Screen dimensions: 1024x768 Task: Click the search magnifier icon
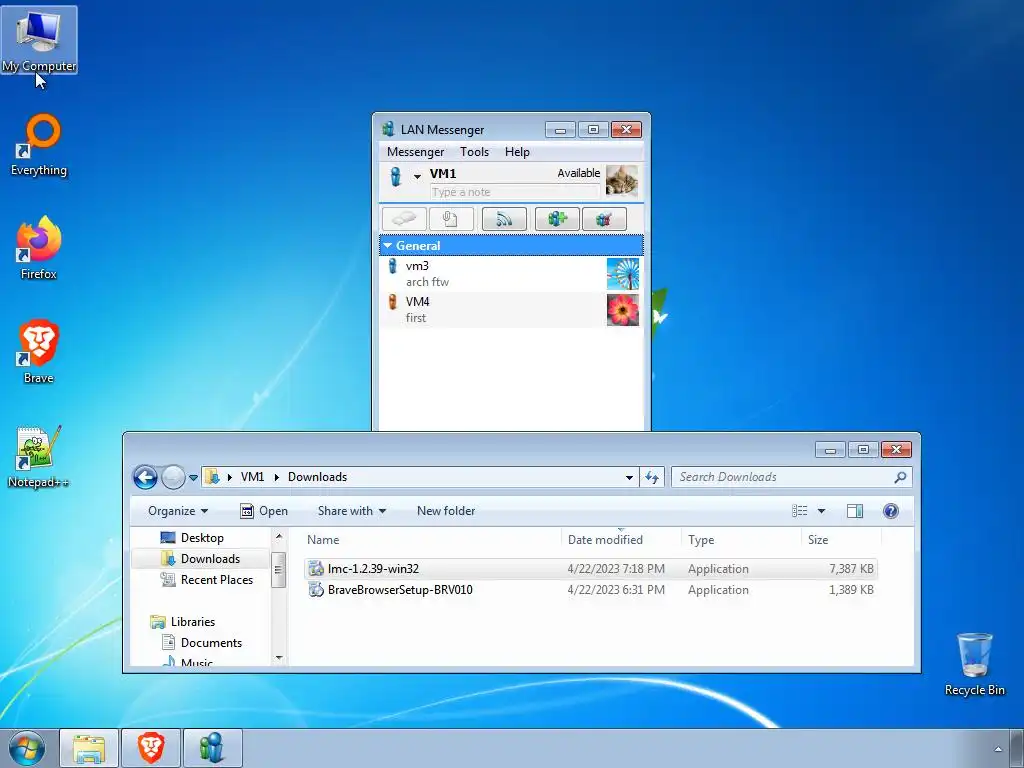901,477
